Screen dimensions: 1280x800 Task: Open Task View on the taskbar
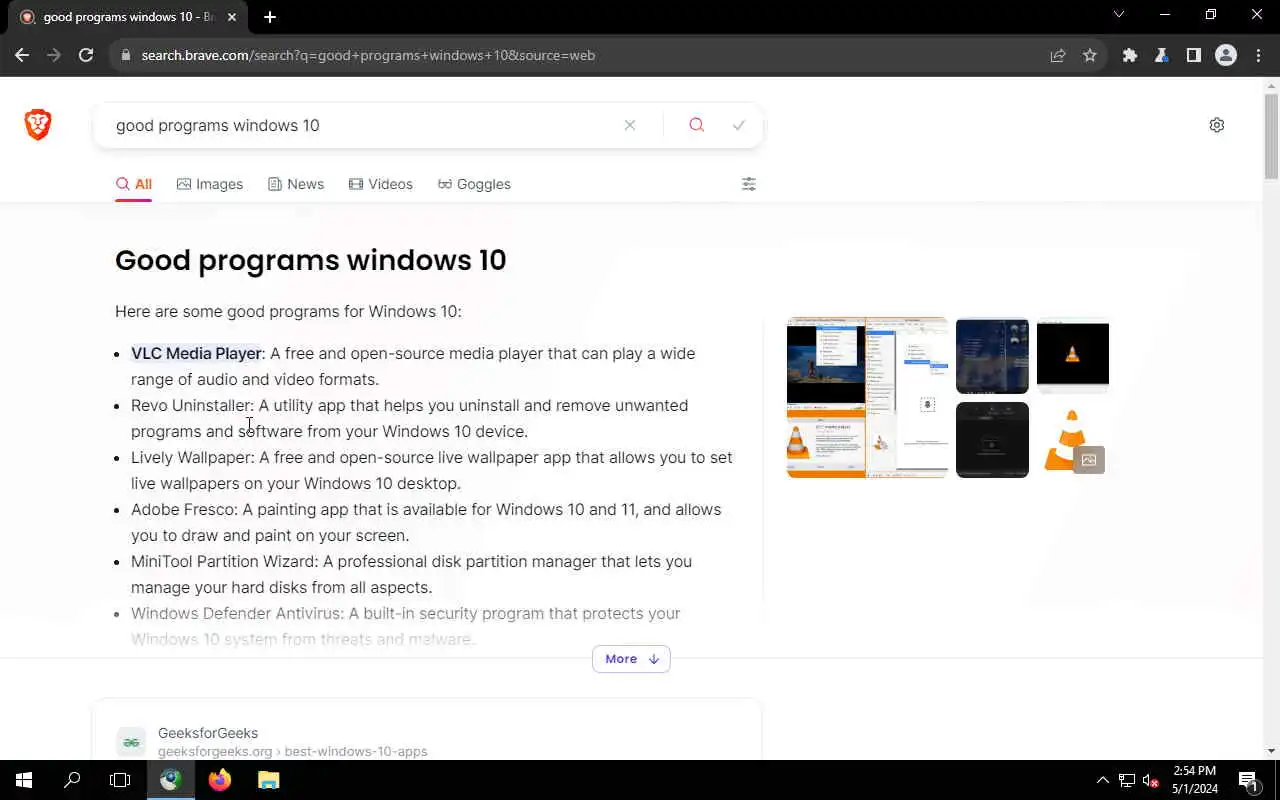tap(120, 780)
